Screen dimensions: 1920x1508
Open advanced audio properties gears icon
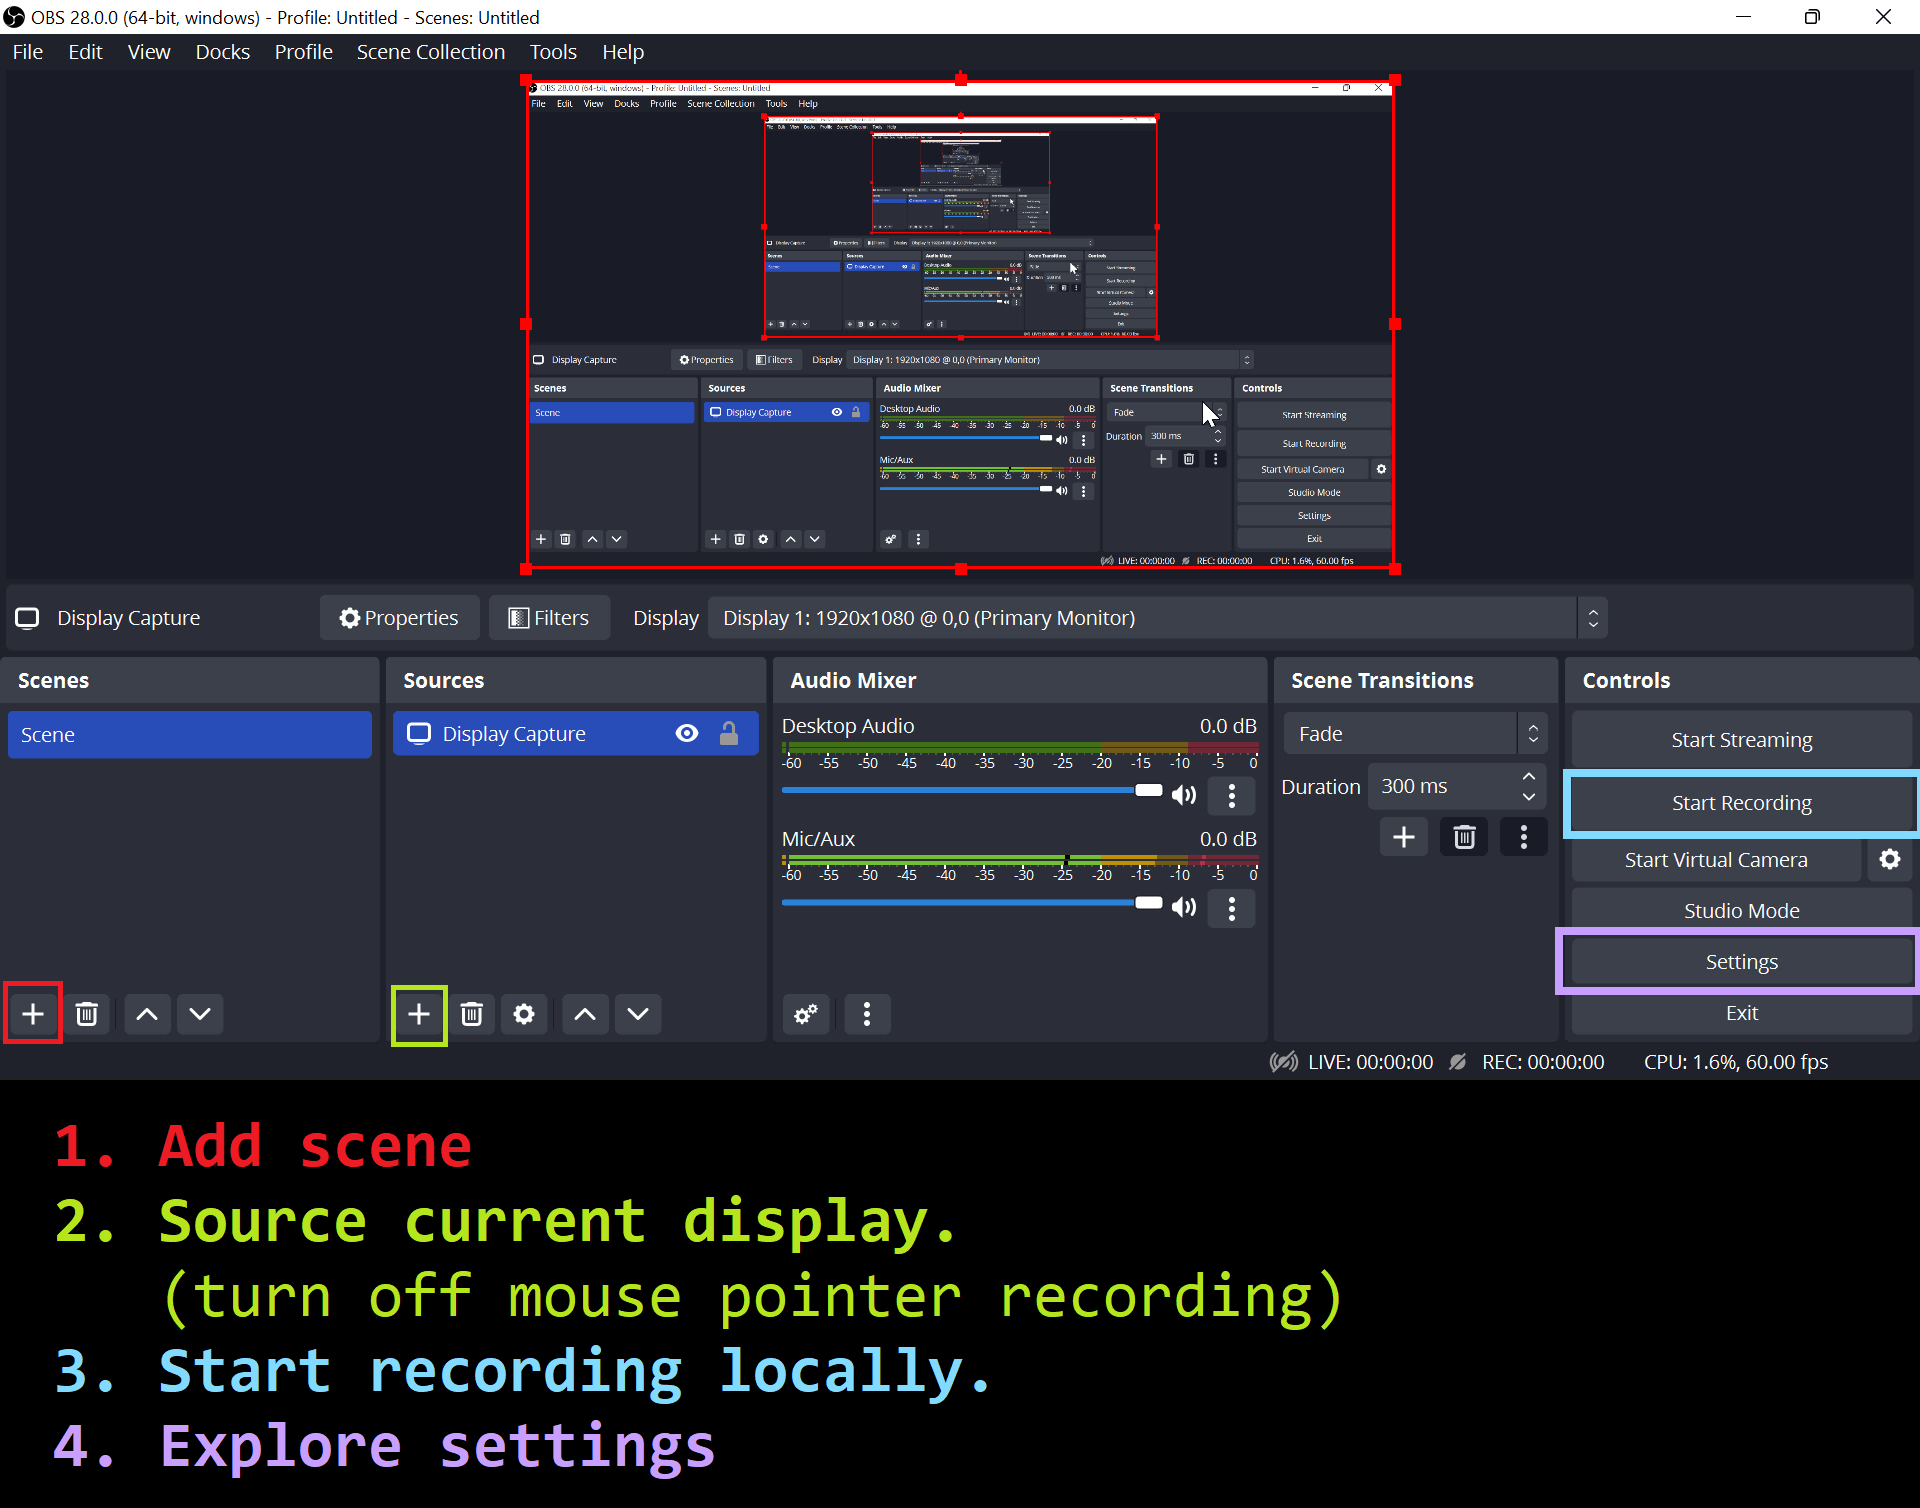(x=806, y=1014)
